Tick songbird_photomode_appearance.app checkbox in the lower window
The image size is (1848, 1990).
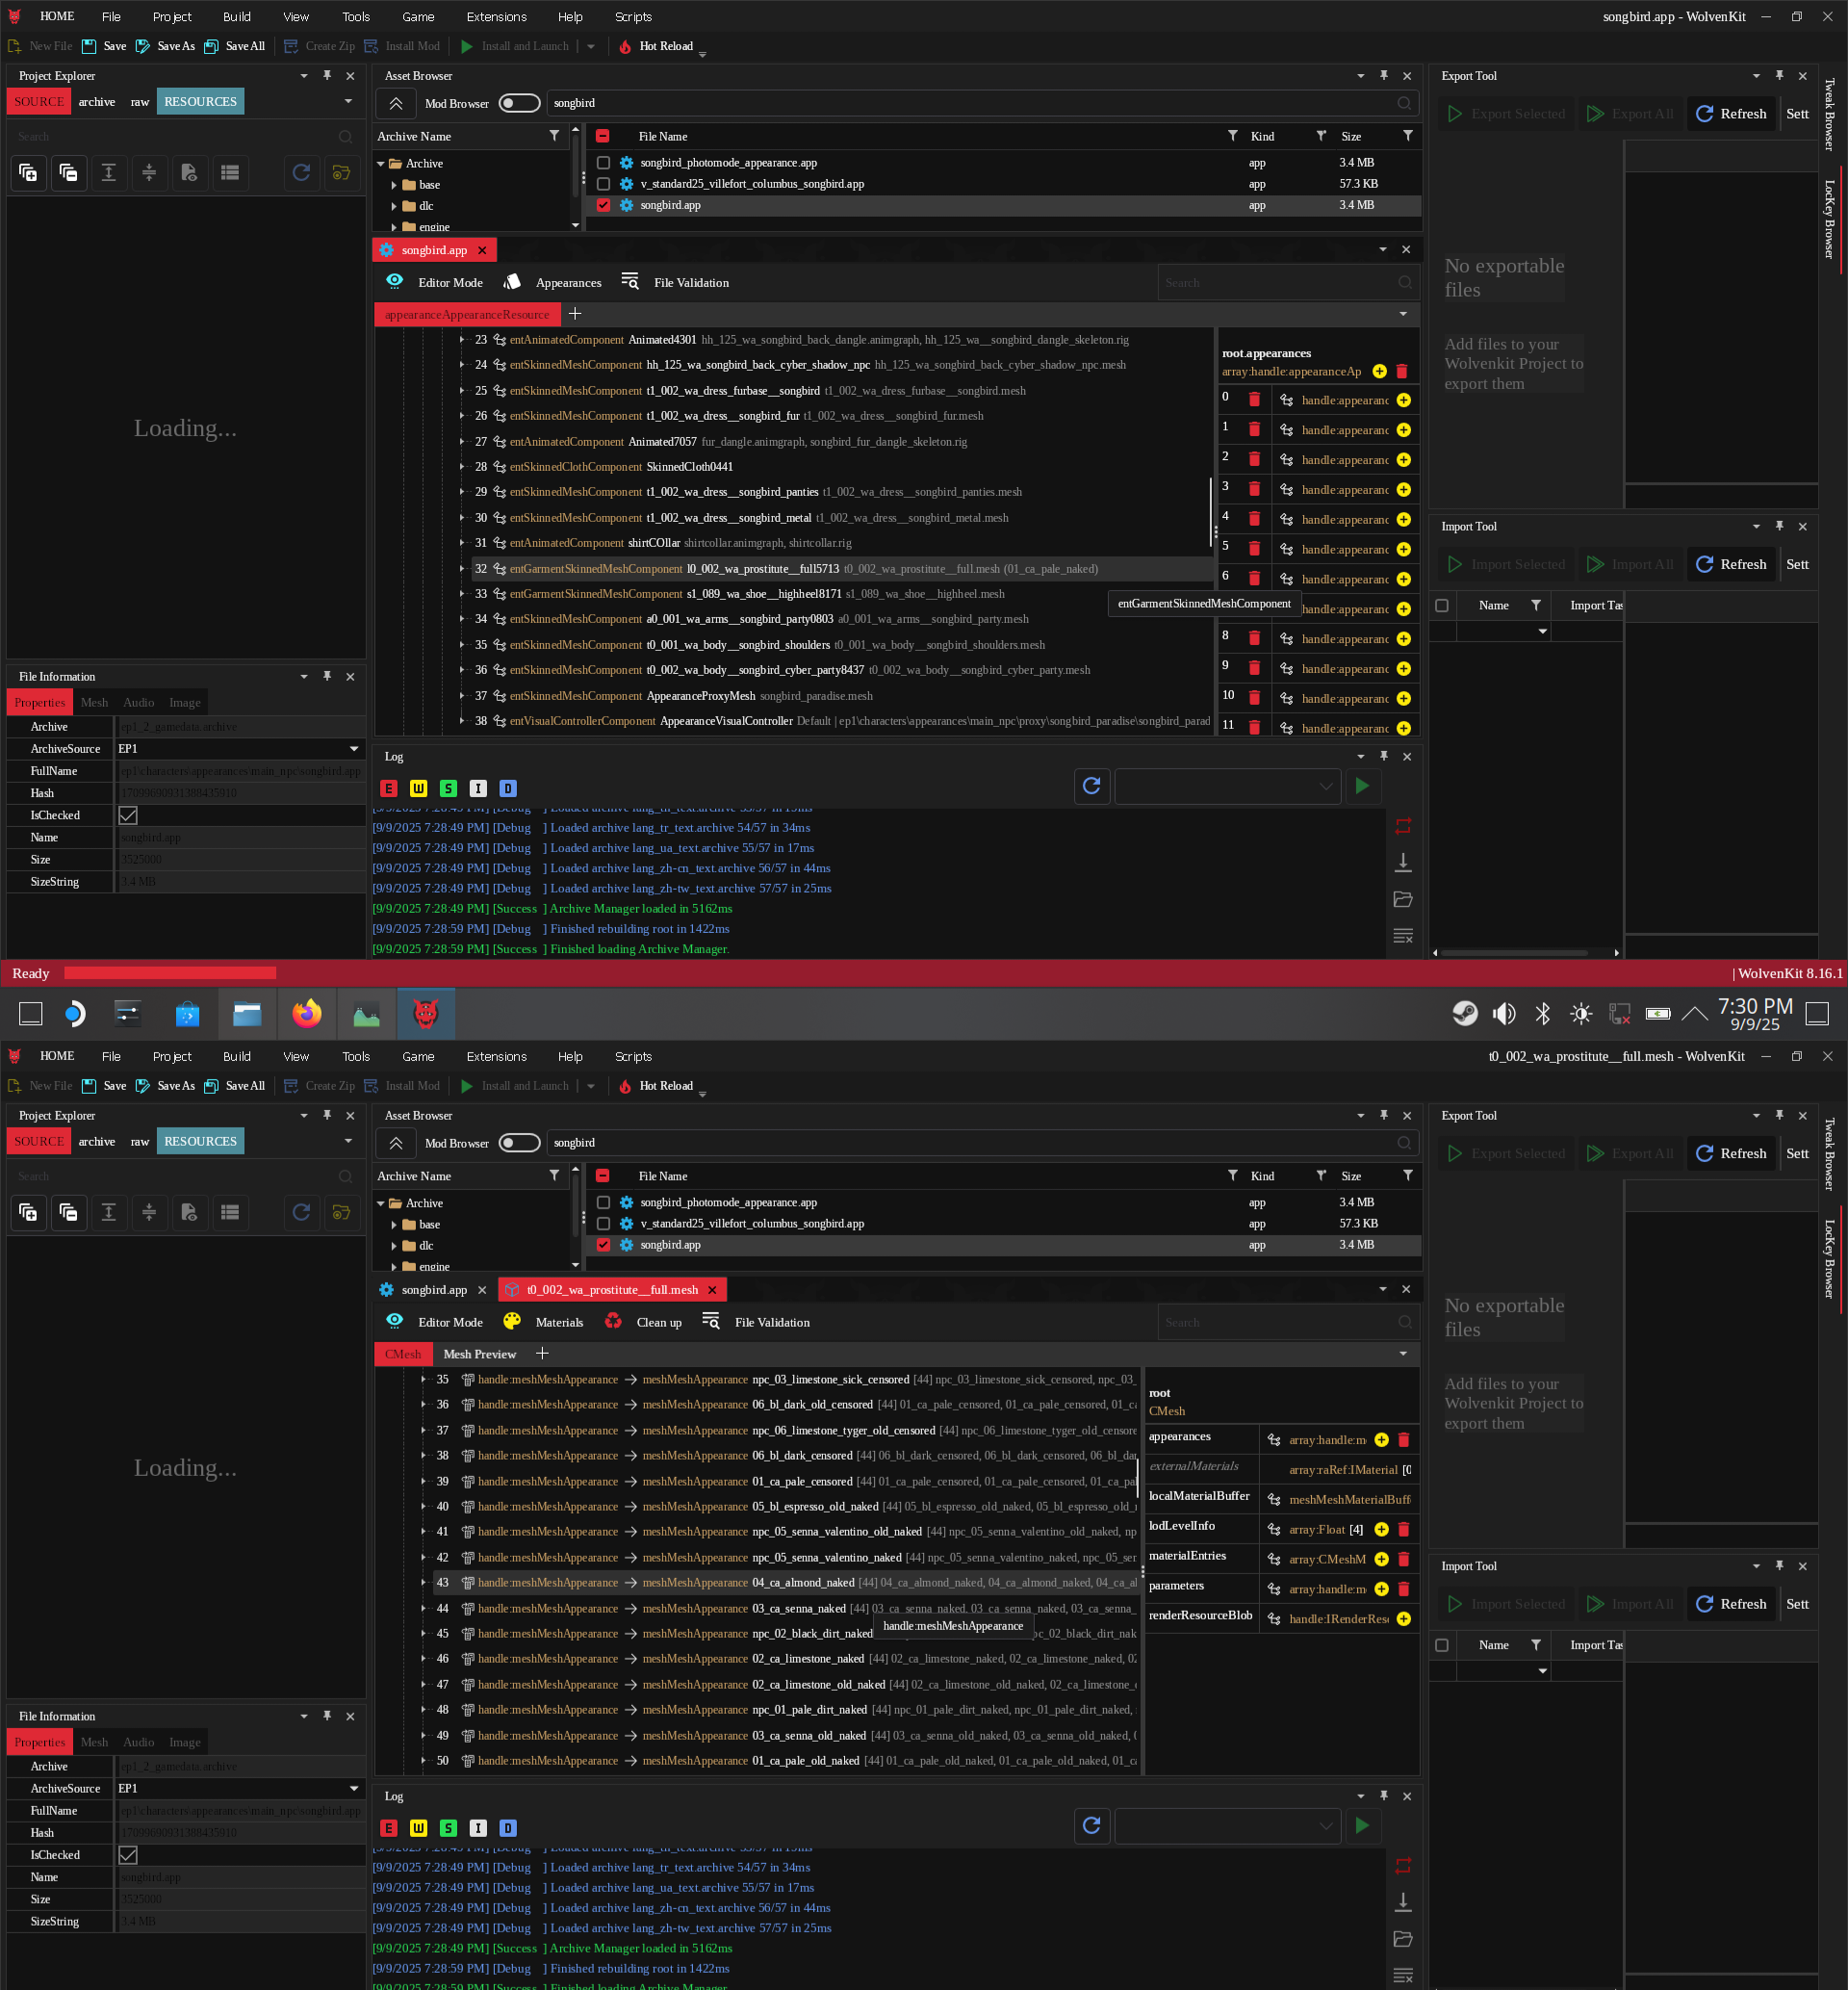click(x=603, y=1202)
